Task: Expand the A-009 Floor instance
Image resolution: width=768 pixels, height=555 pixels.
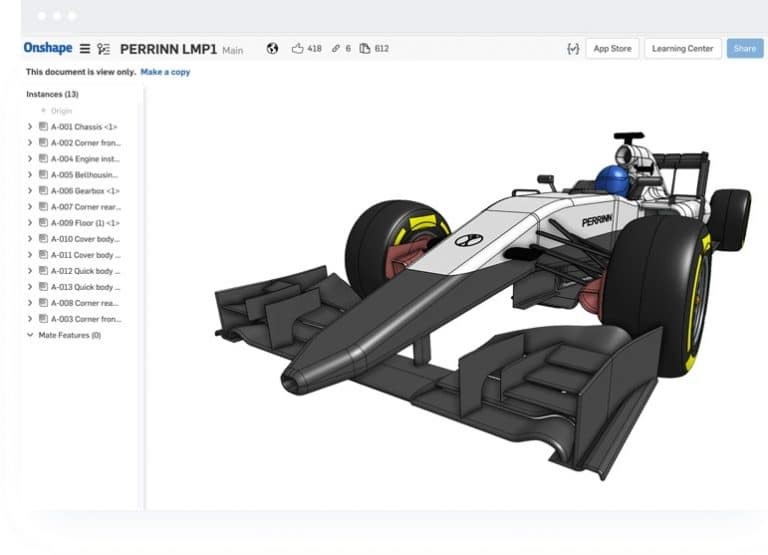Action: coord(30,223)
